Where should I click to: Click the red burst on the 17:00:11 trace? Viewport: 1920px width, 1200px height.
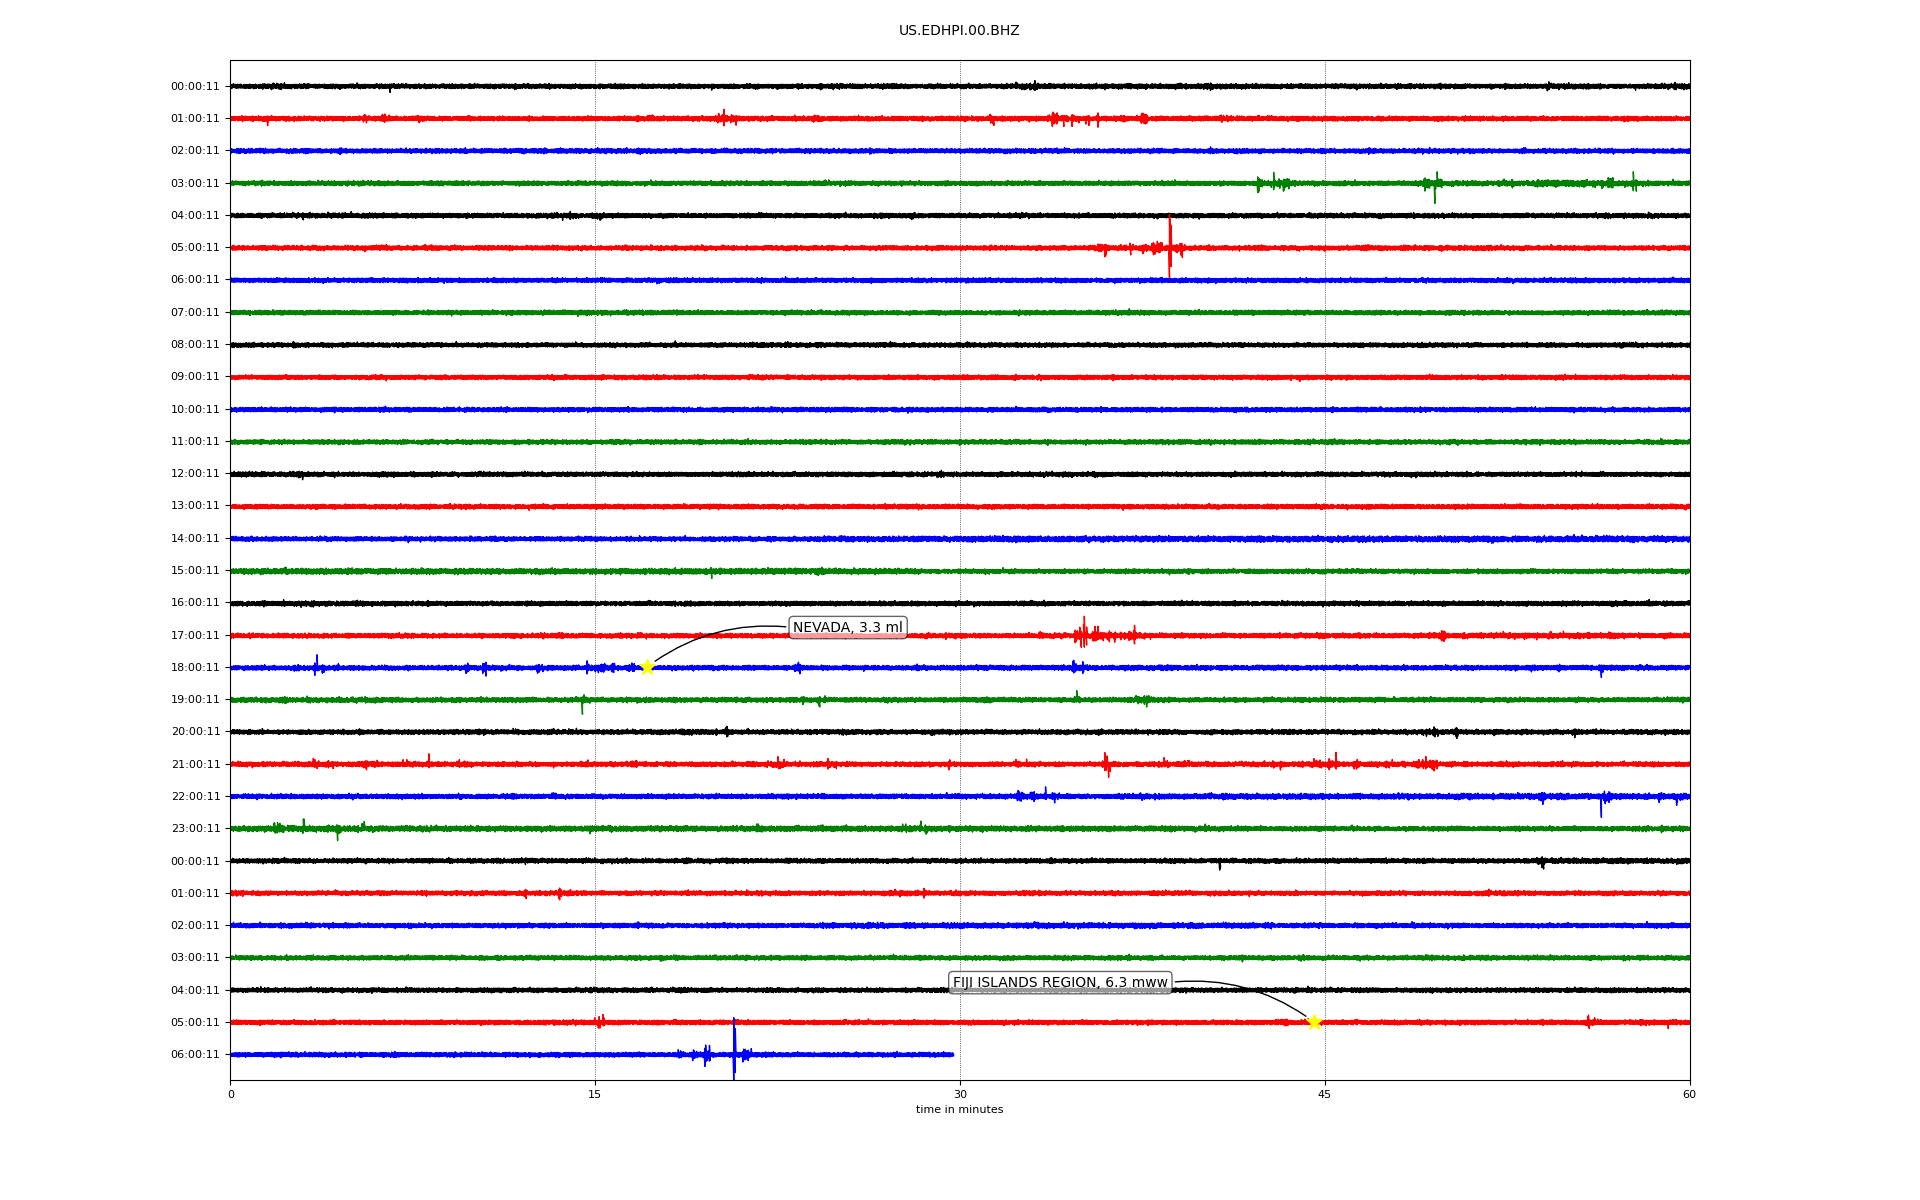1084,634
